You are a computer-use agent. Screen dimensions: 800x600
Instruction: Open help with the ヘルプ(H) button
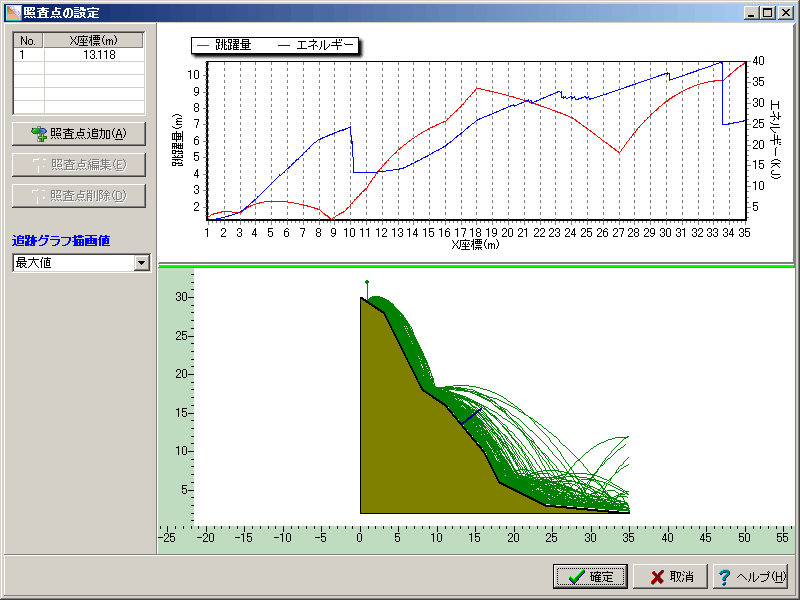[x=750, y=577]
